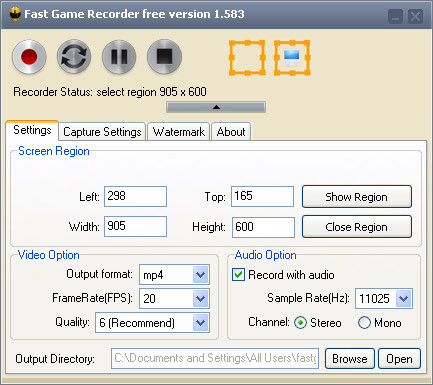The width and height of the screenshot is (433, 385).
Task: Open the Quality dropdown
Action: pos(152,322)
